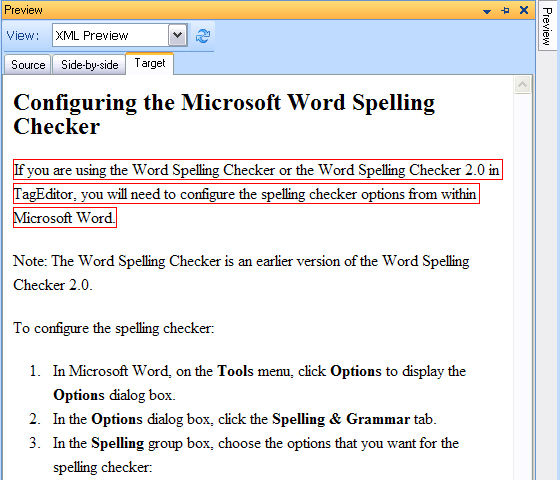Open the View dropdown arrow

tap(178, 35)
